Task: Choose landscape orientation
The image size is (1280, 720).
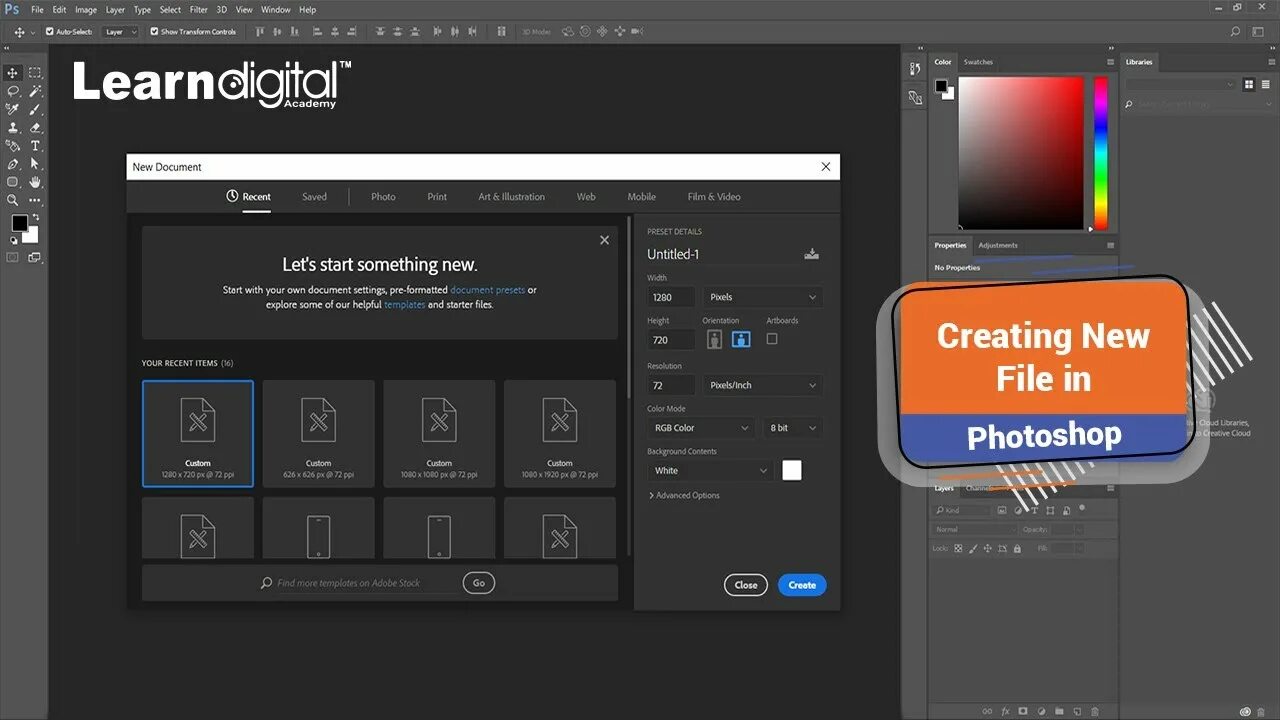Action: coord(741,339)
